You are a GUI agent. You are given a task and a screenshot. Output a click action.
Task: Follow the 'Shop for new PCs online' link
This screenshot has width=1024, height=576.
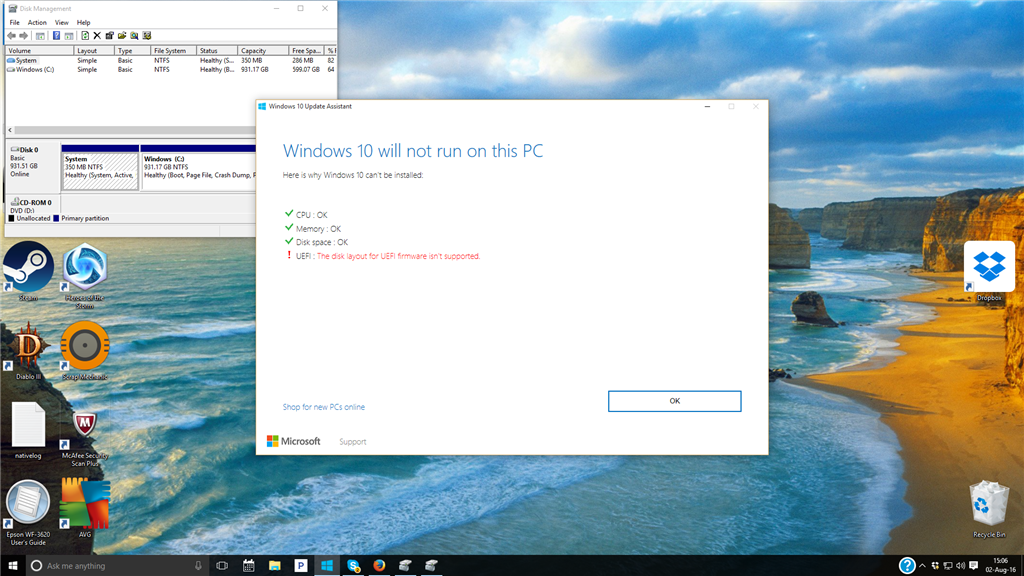click(x=324, y=407)
